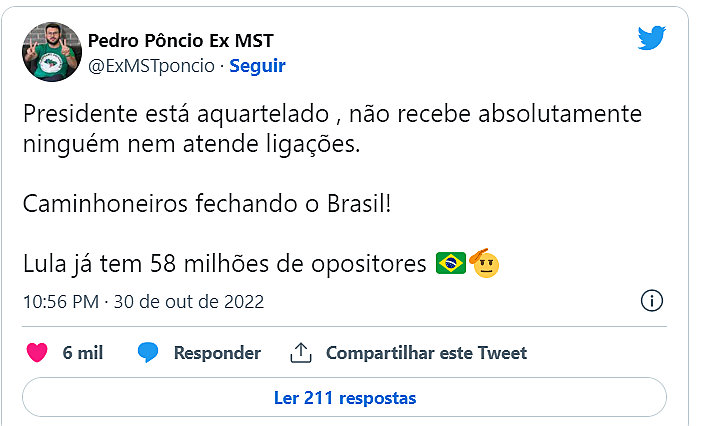This screenshot has width=719, height=426.
Task: Click the Twitter bird logo
Action: click(x=652, y=39)
